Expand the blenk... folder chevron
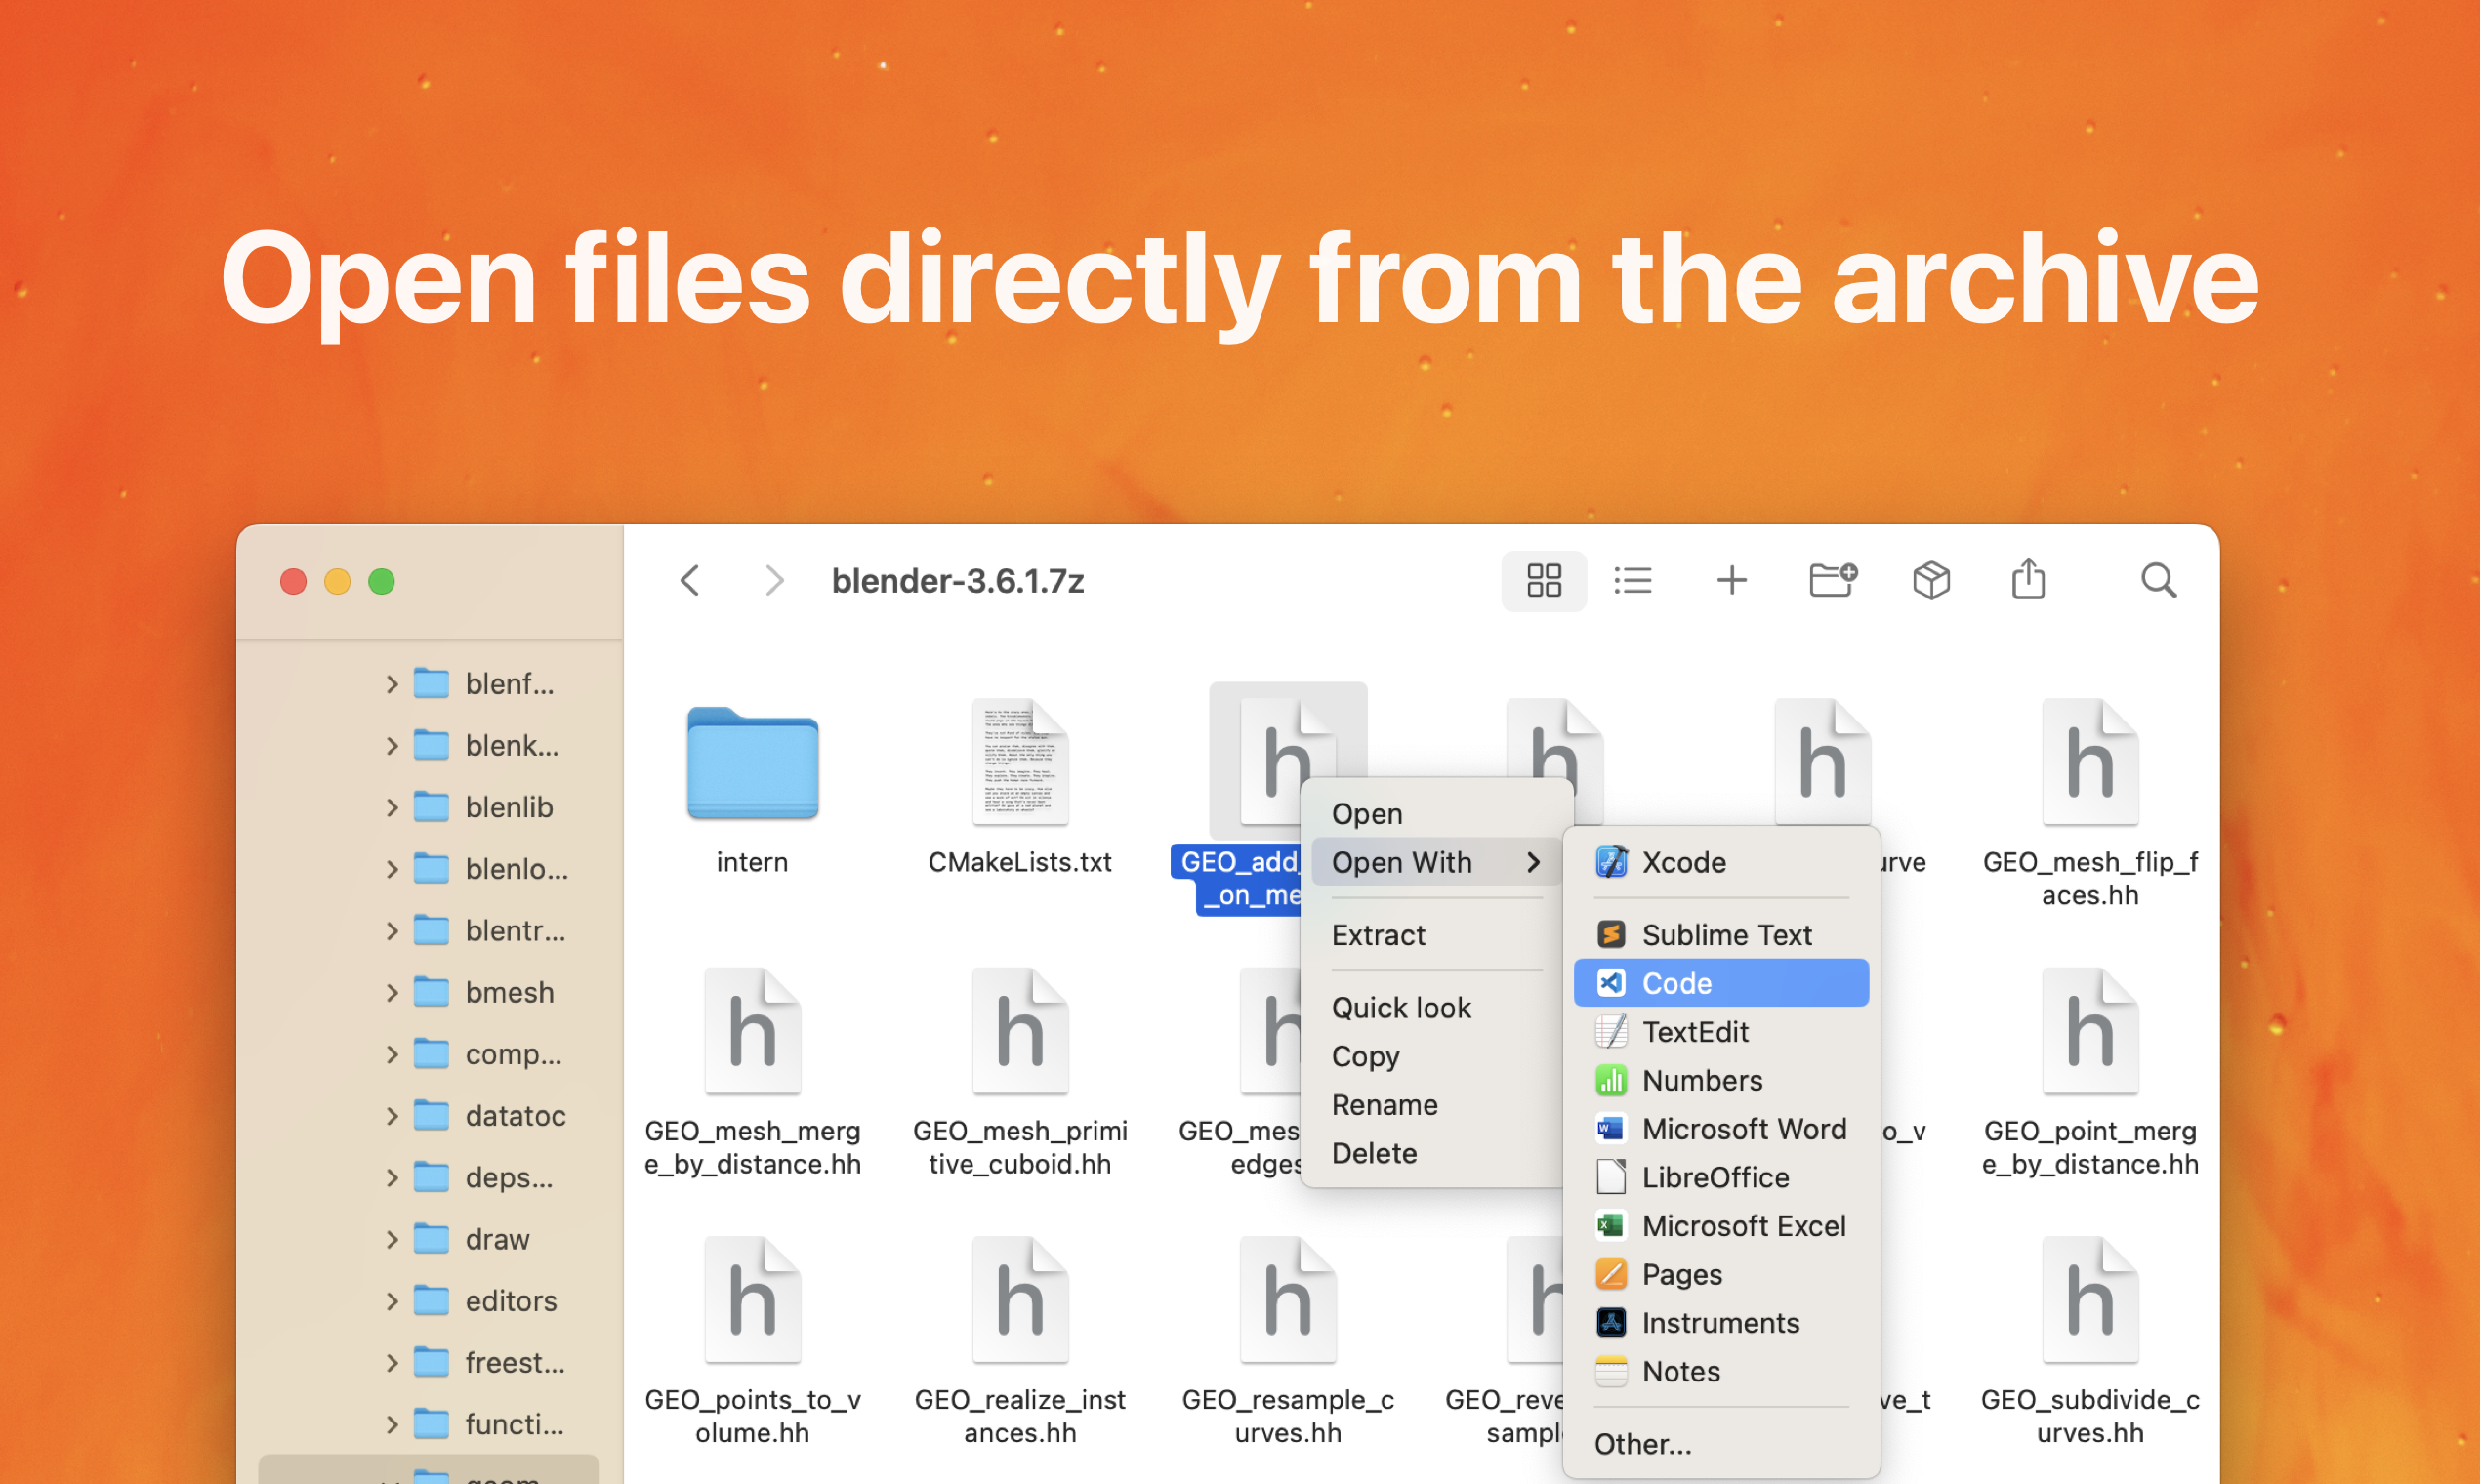Viewport: 2480px width, 1484px height. [392, 746]
